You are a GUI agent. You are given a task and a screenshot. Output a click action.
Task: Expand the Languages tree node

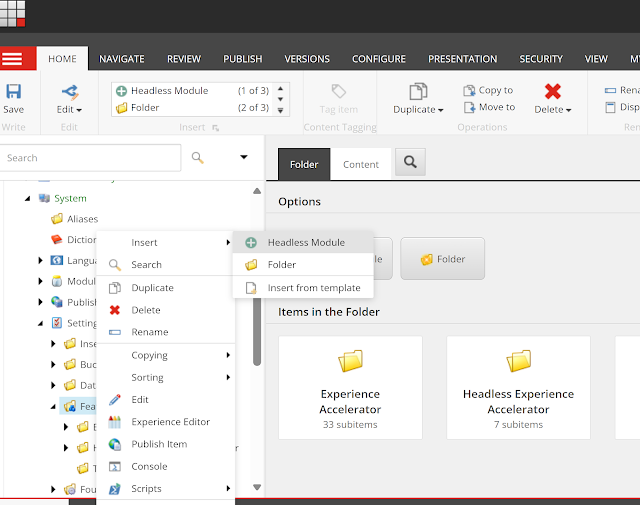(x=40, y=260)
